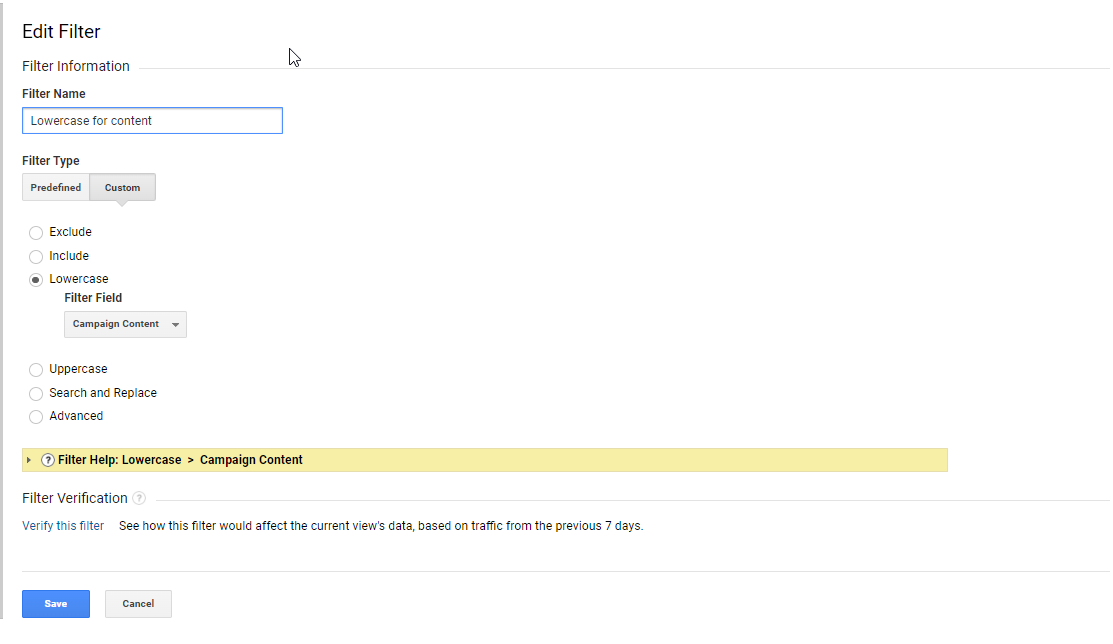The height and width of the screenshot is (644, 1113).
Task: Confirm the Lowercase radio button is selected
Action: pos(36,279)
